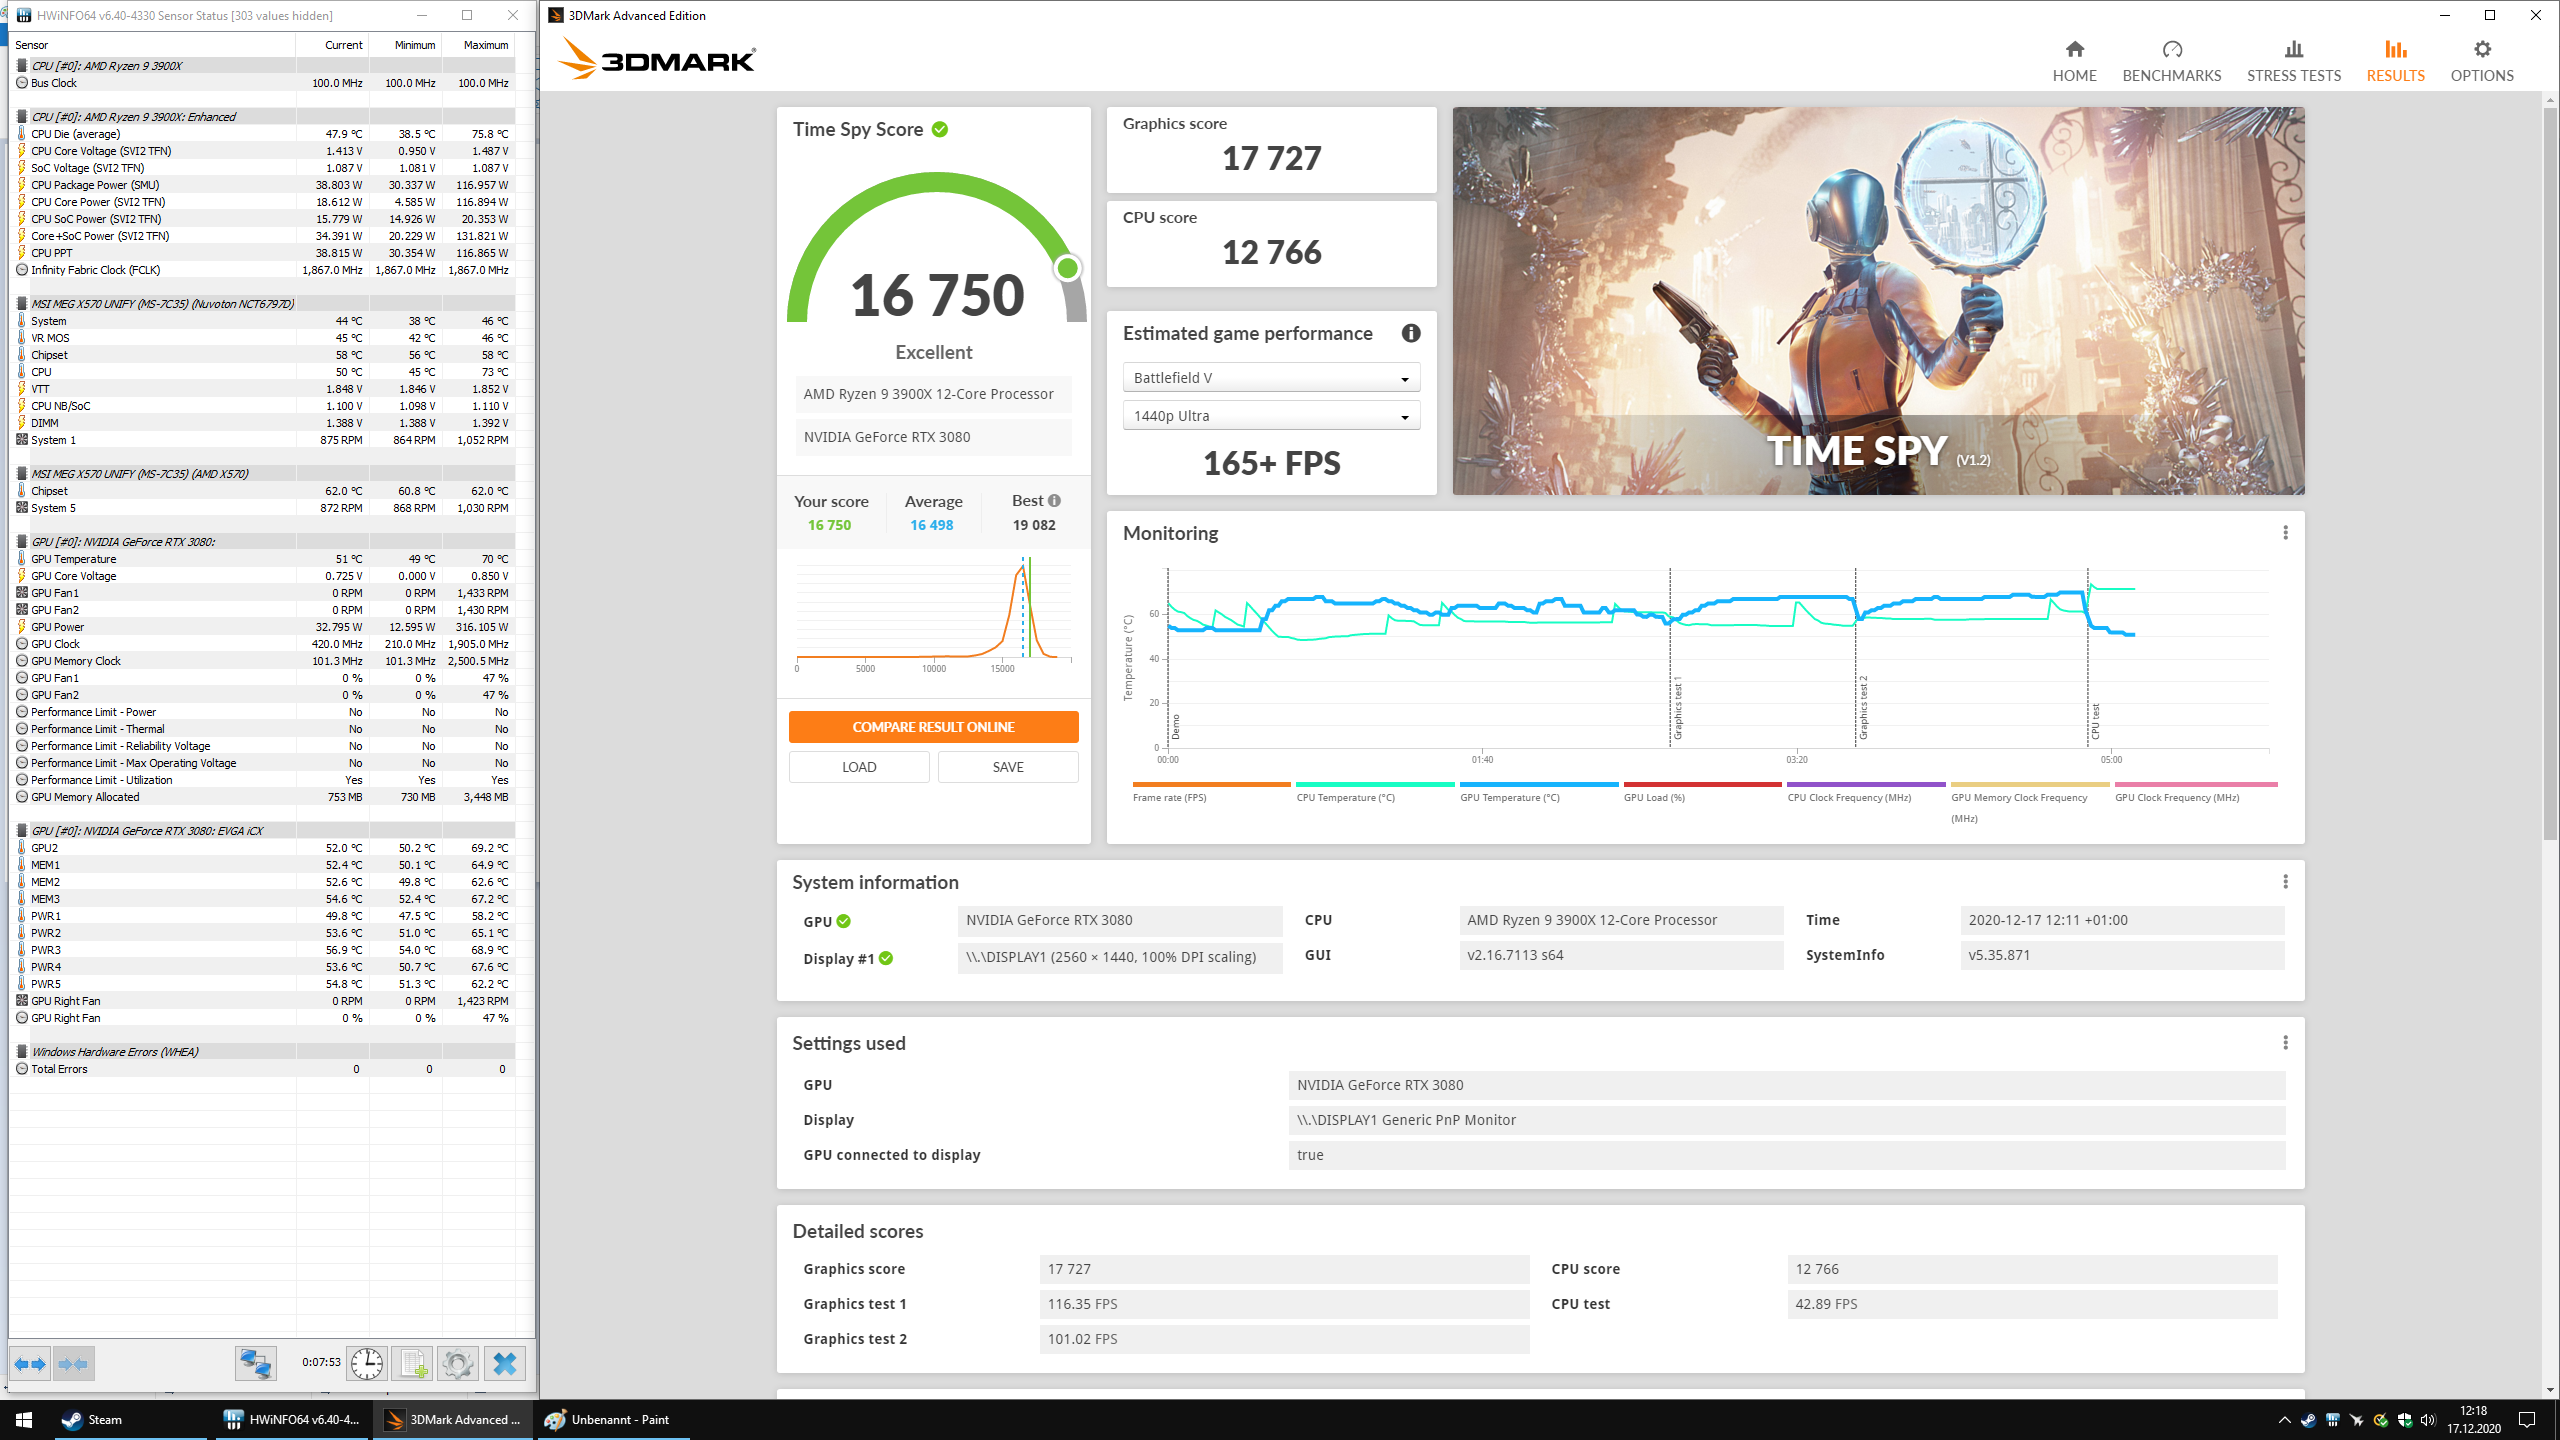
Task: Click HWiNFO remote network monitoring icon
Action: pos(255,1363)
